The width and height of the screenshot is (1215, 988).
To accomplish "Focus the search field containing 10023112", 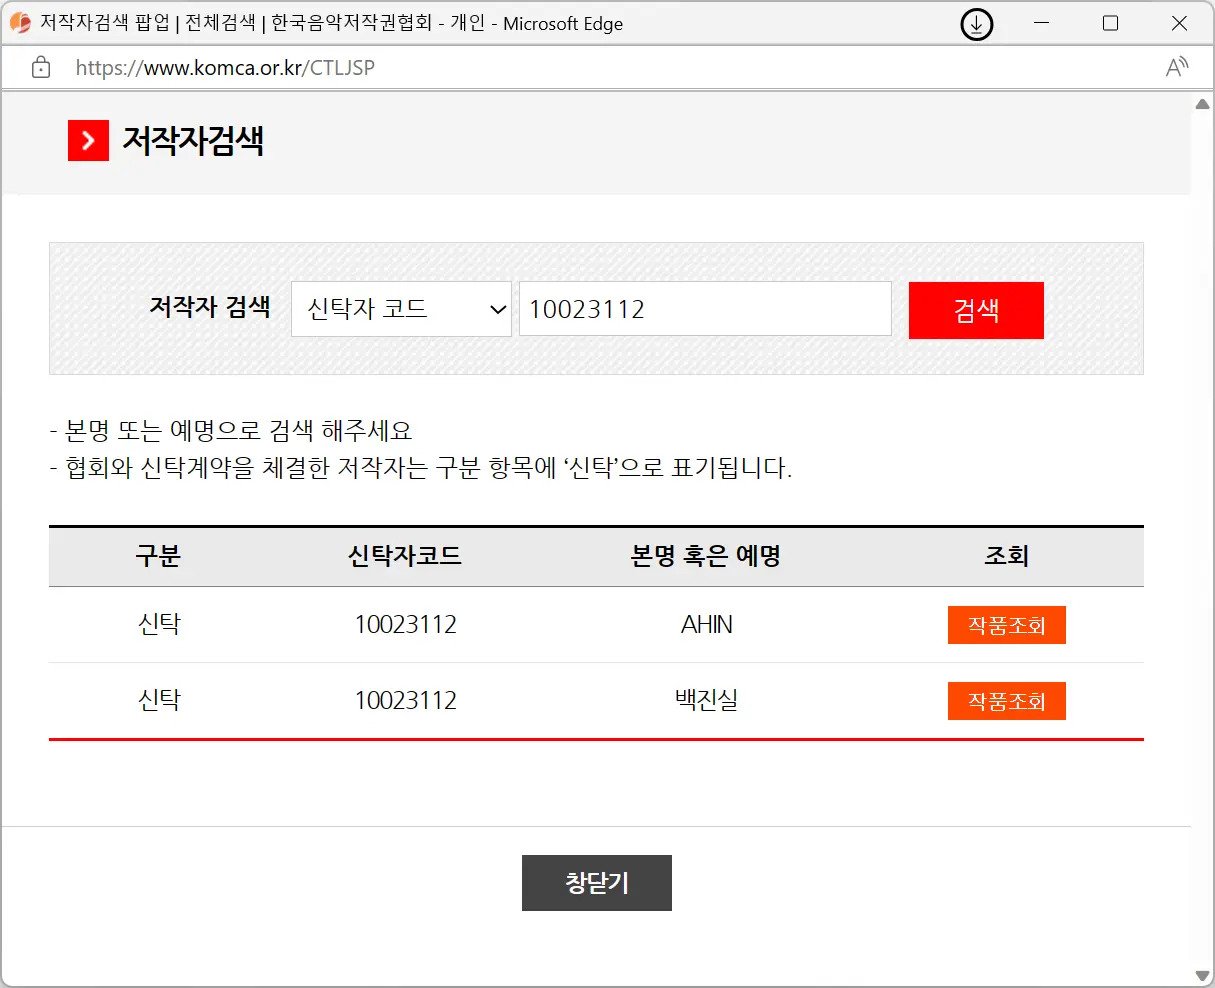I will (705, 309).
